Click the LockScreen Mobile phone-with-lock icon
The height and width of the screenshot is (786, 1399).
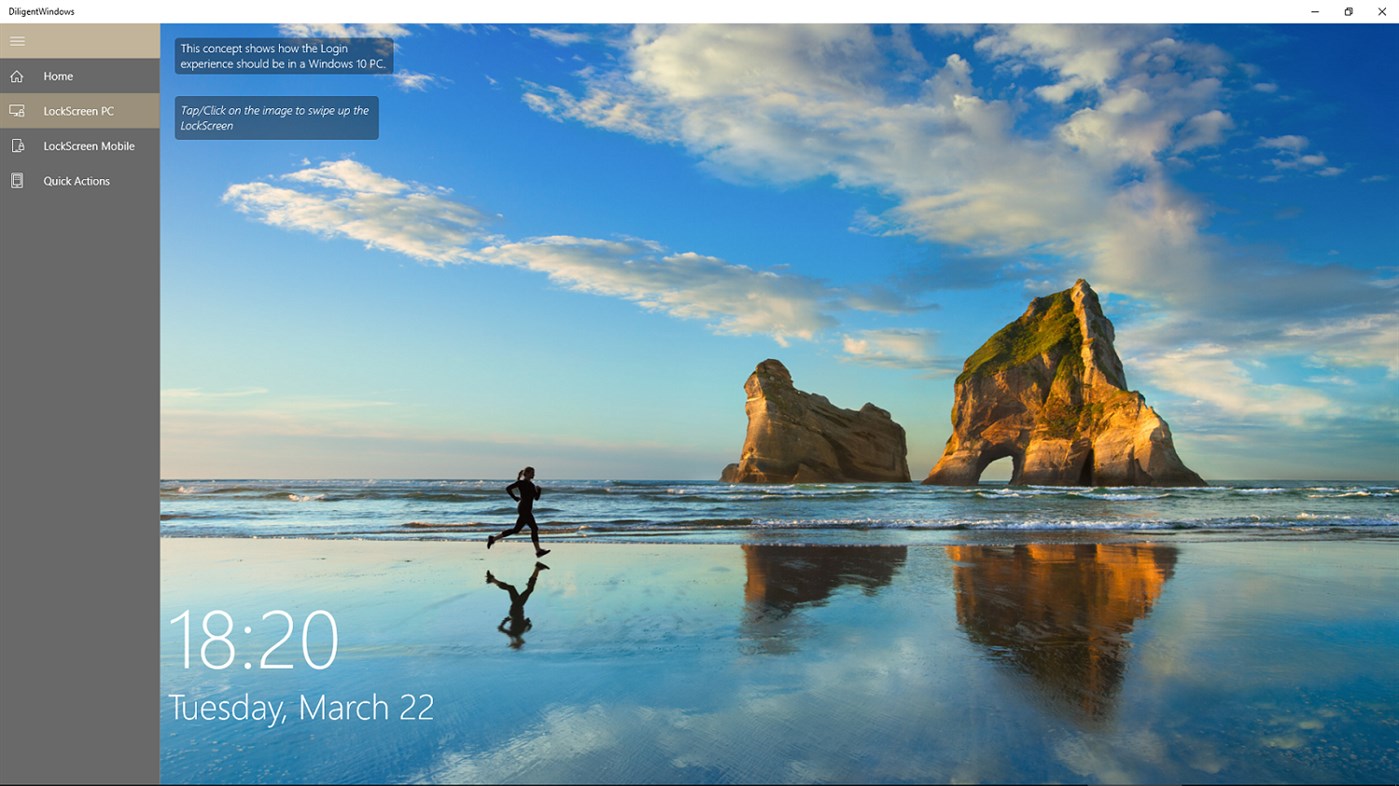tap(17, 145)
